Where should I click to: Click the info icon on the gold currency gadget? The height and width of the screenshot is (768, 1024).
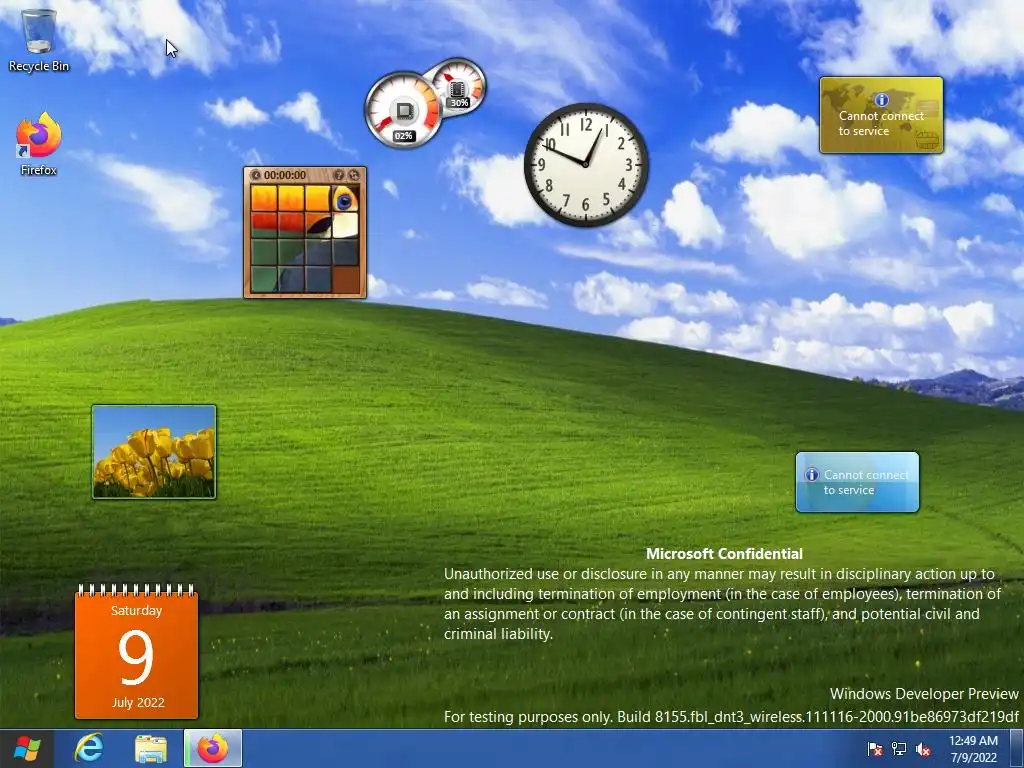(881, 100)
